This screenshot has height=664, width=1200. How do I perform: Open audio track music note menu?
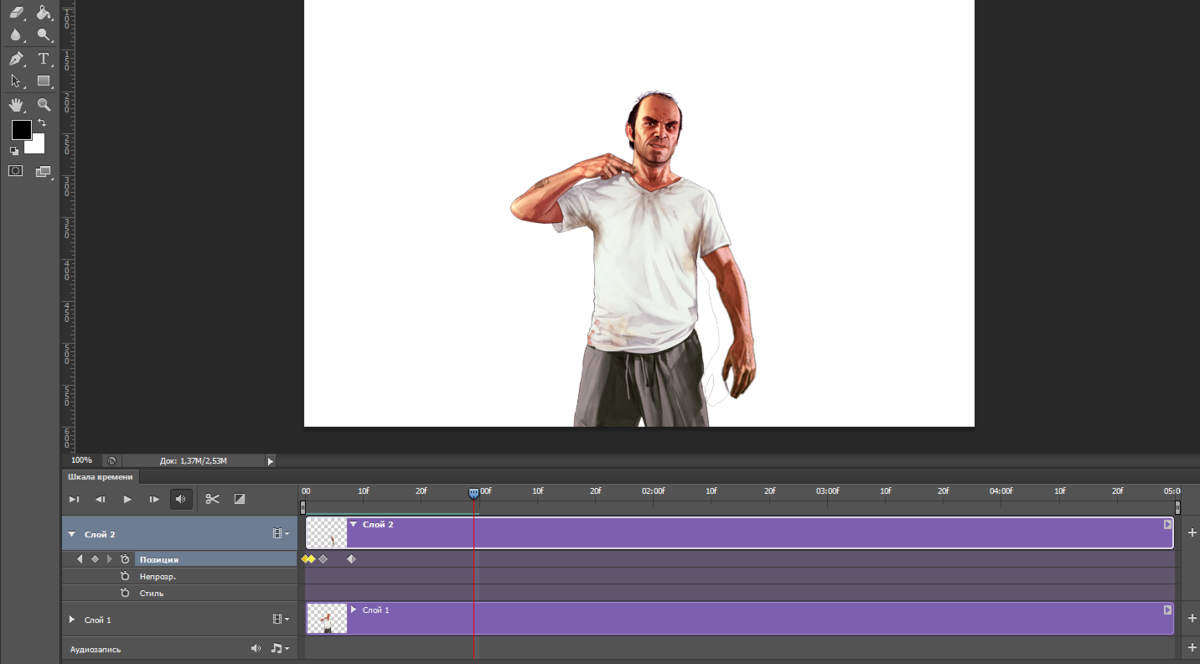coord(280,649)
